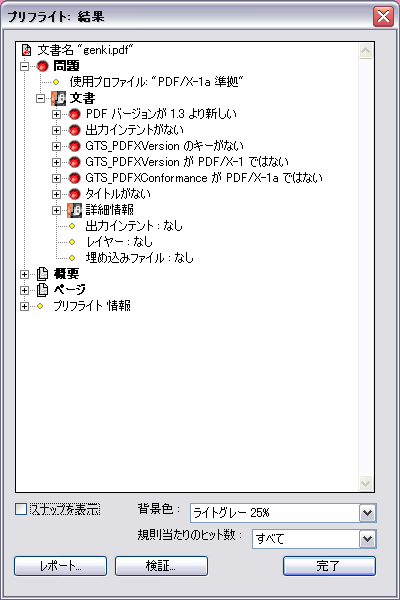Screen dimensions: 400x600
Task: Click the page icon next to ページ
Action: point(42,290)
